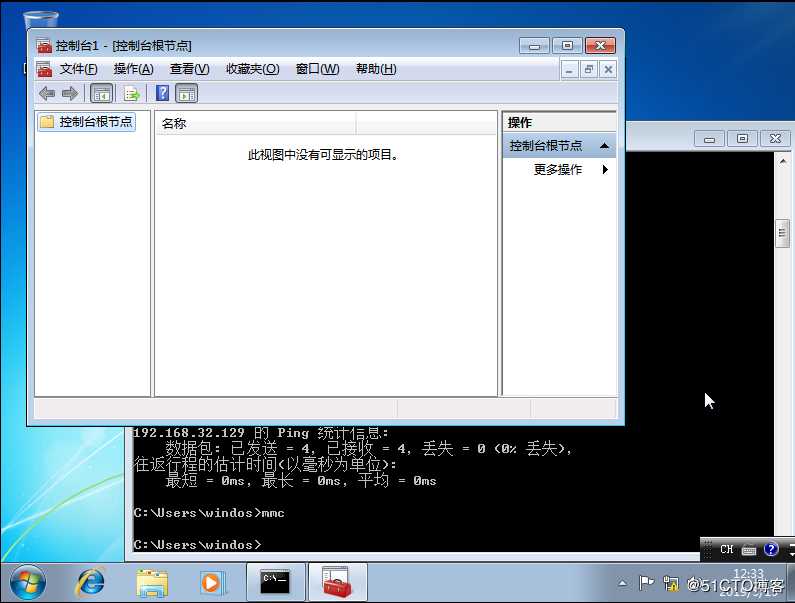Open the 查看(V) menu
The height and width of the screenshot is (603, 795).
[x=189, y=69]
